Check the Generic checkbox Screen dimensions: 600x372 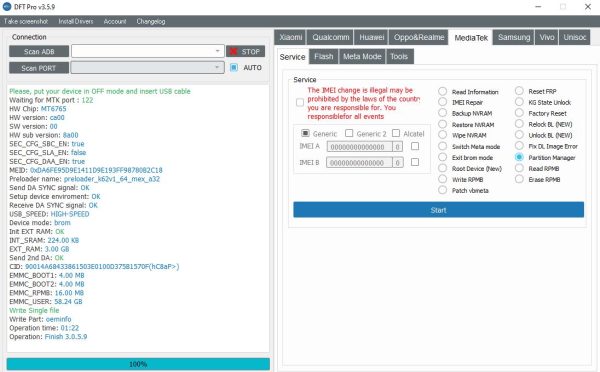[x=305, y=133]
